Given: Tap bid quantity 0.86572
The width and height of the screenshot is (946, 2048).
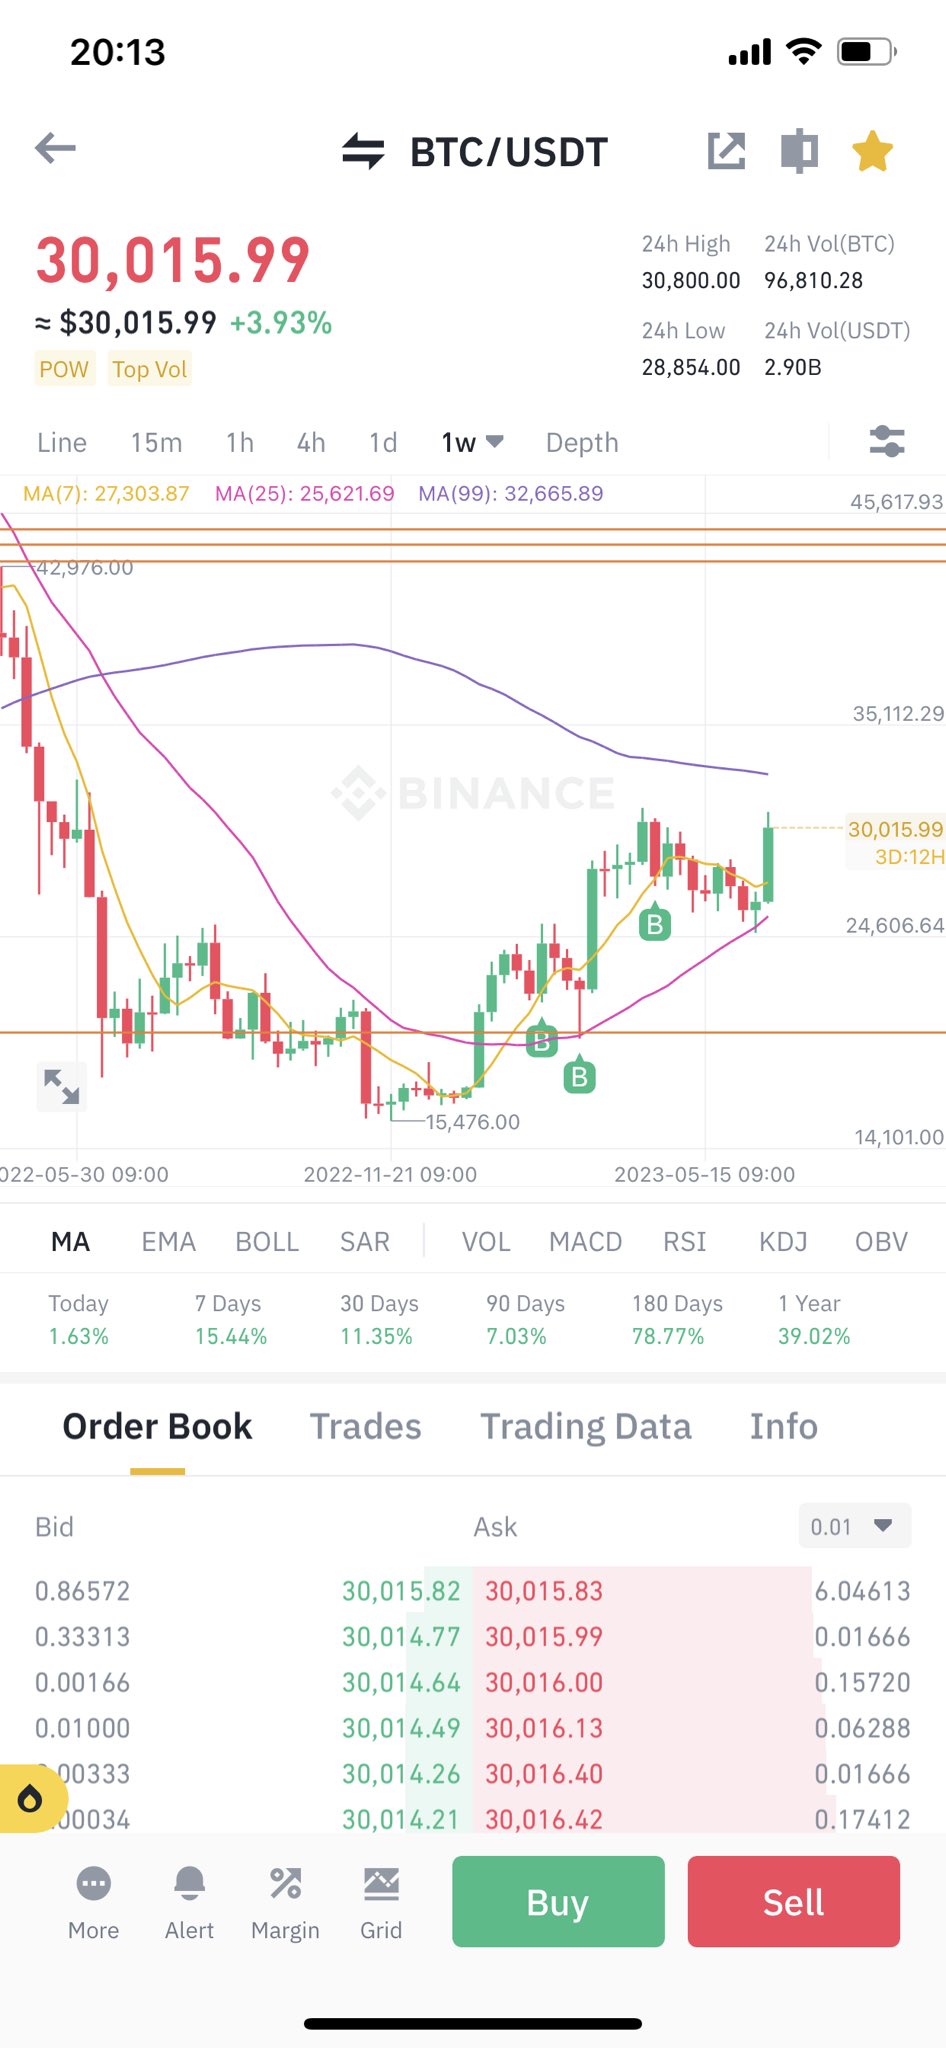Looking at the screenshot, I should pyautogui.click(x=82, y=1590).
